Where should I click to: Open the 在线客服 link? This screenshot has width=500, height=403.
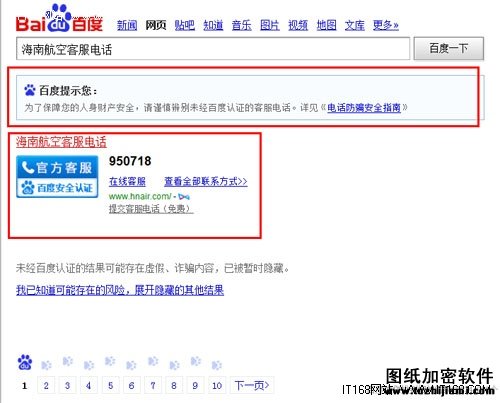coord(127,181)
